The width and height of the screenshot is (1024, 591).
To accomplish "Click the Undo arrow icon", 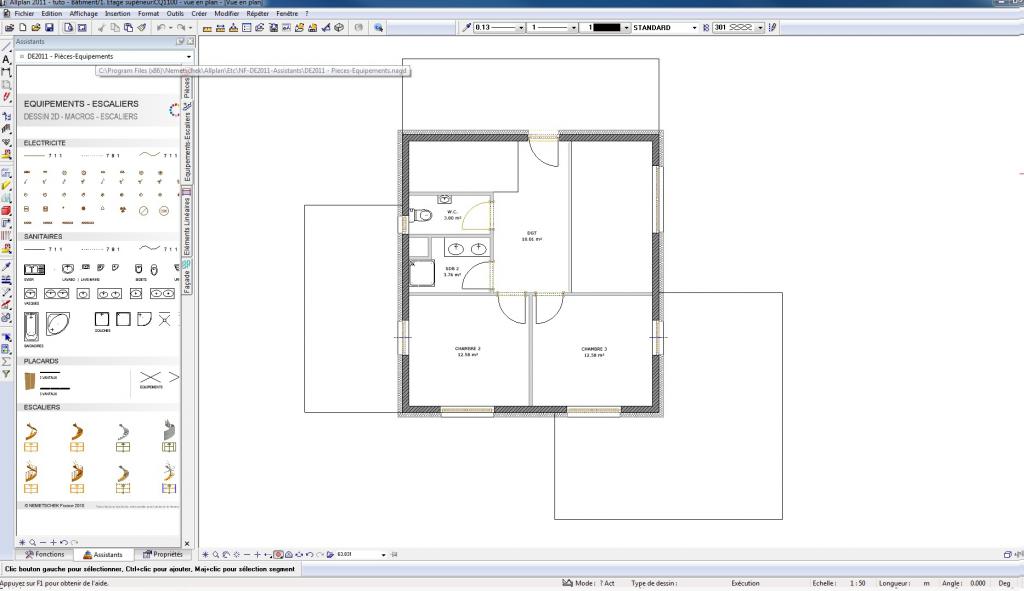I will [161, 28].
